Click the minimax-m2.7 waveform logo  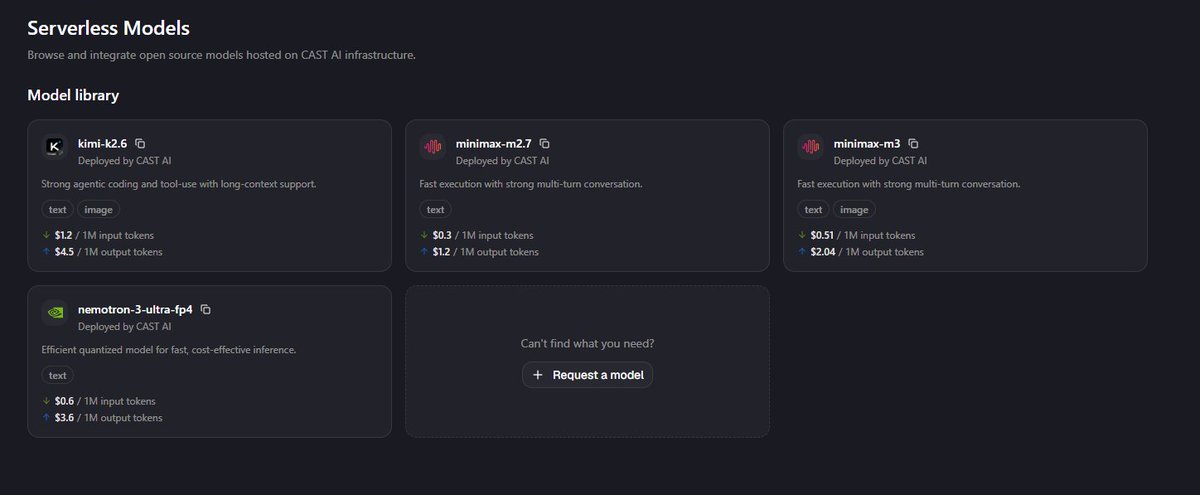(x=432, y=147)
